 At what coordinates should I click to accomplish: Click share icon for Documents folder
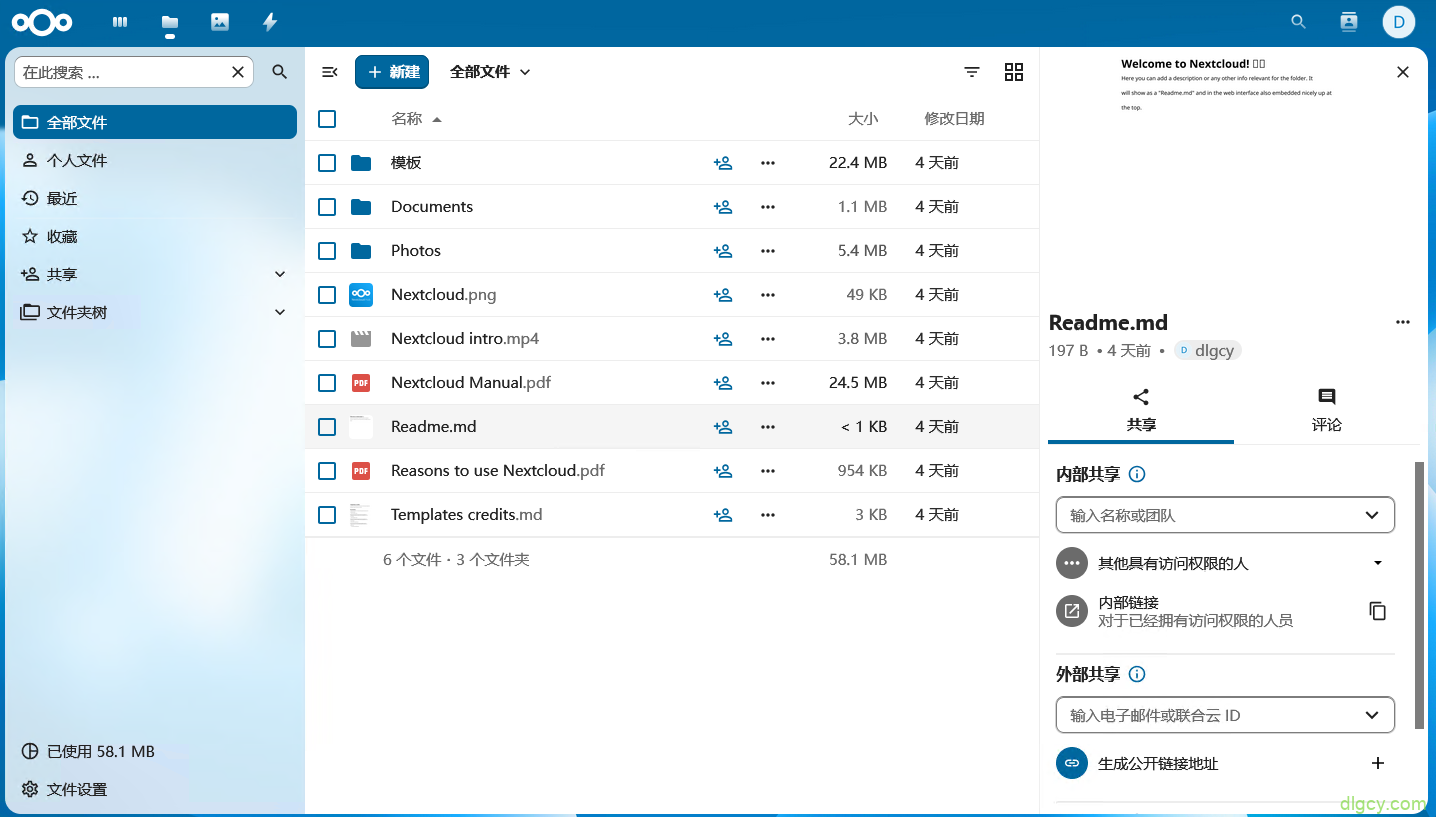click(723, 207)
